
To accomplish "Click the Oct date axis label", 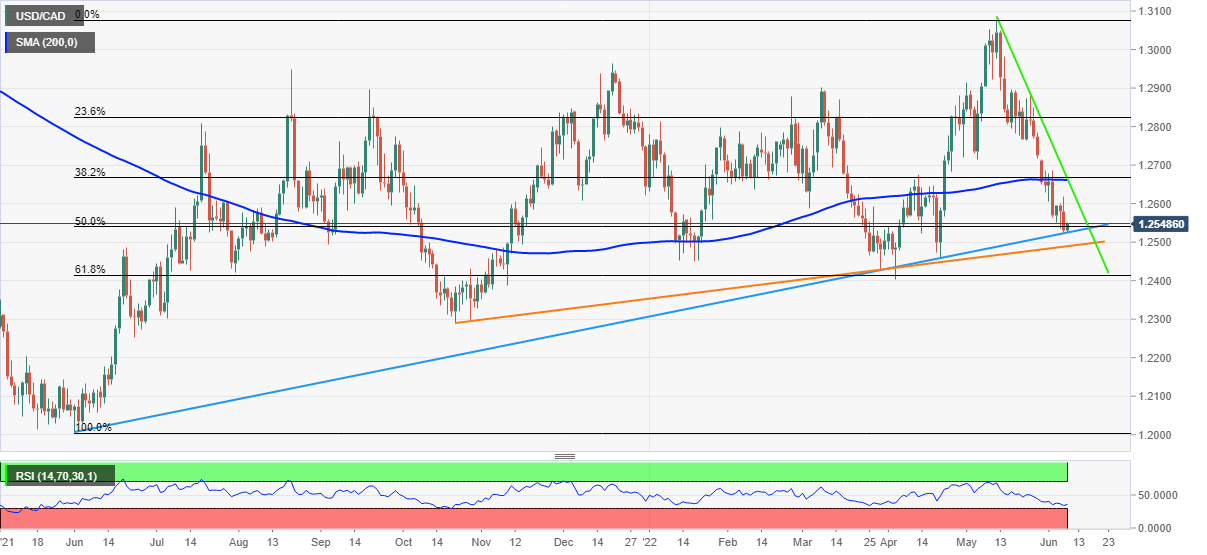I will click(402, 542).
